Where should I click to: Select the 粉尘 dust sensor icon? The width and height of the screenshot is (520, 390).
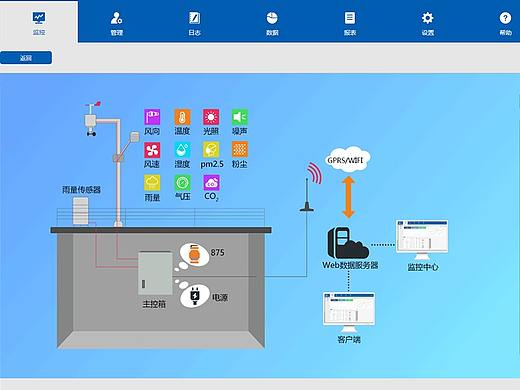(x=240, y=150)
